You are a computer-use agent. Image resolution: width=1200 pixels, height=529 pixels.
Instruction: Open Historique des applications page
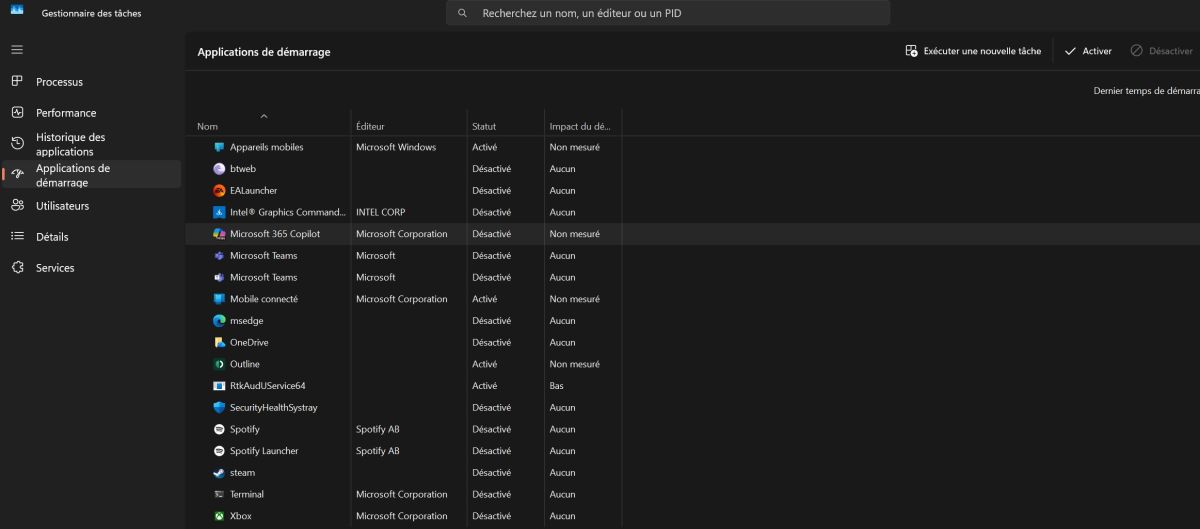(70, 144)
